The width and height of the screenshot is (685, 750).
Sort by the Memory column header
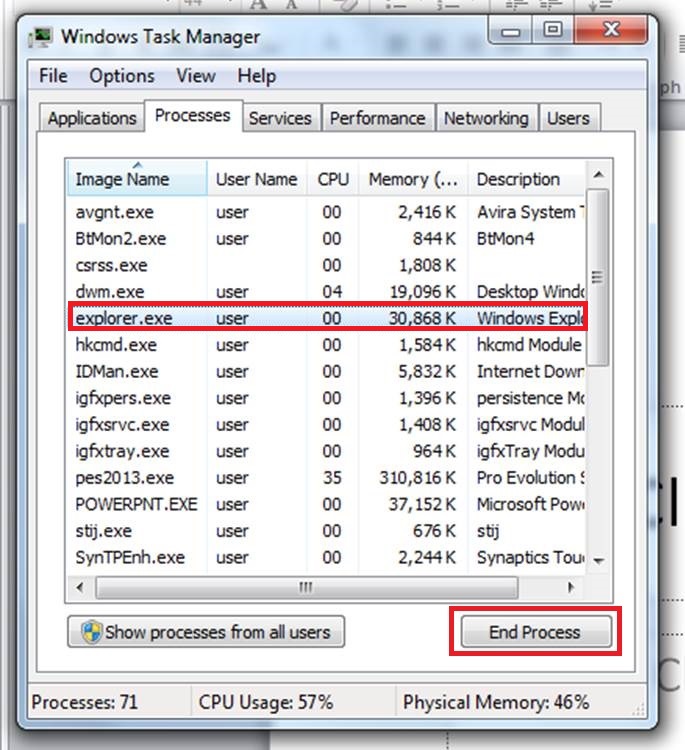(413, 178)
